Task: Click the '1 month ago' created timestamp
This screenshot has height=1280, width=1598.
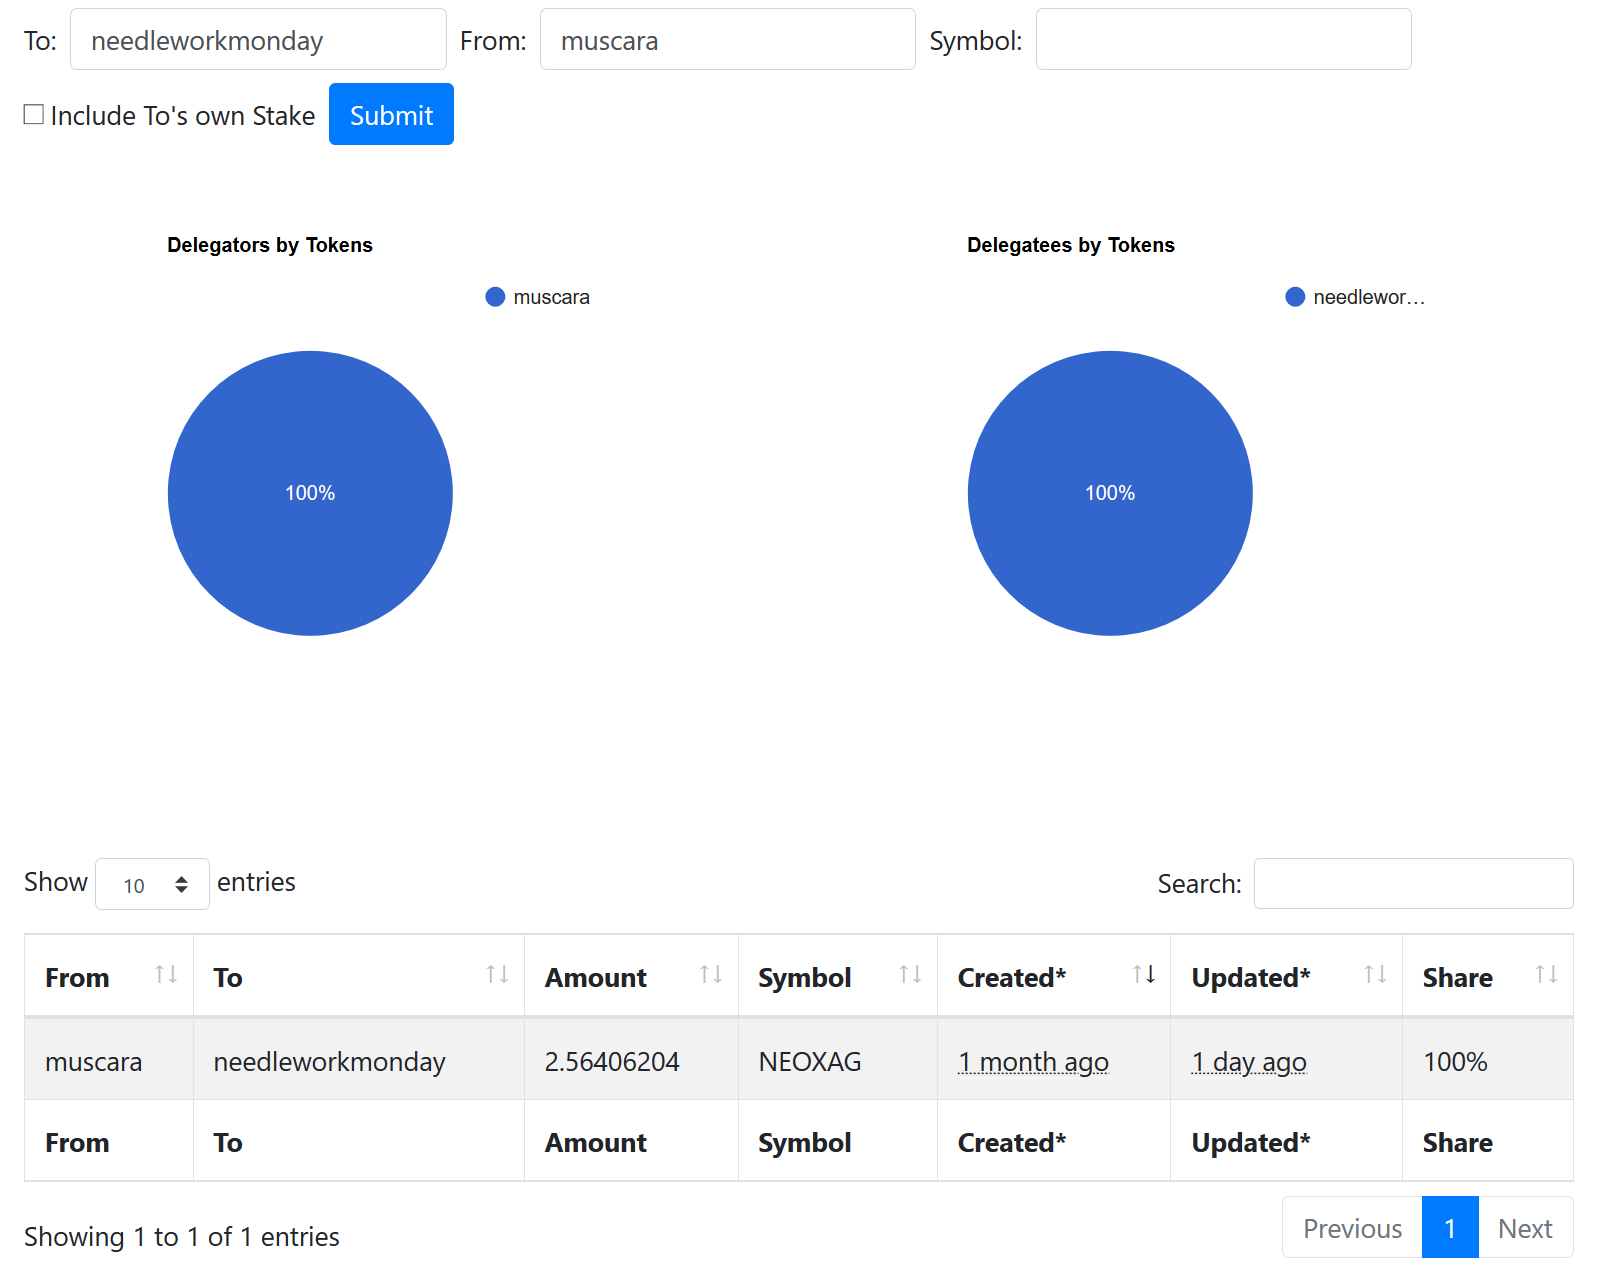Action: point(1033,1062)
